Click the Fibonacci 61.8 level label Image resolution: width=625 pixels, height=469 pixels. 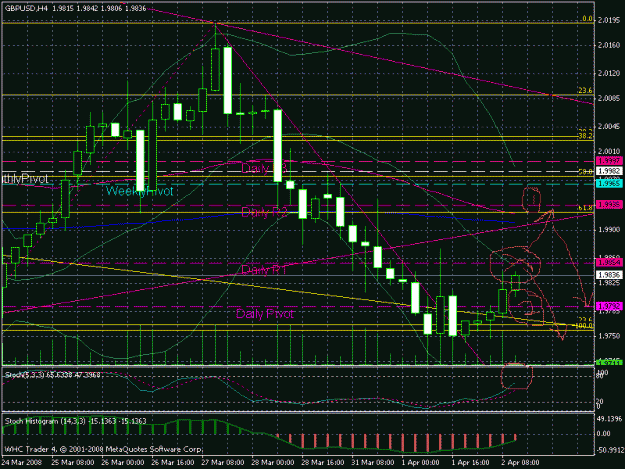(x=585, y=208)
